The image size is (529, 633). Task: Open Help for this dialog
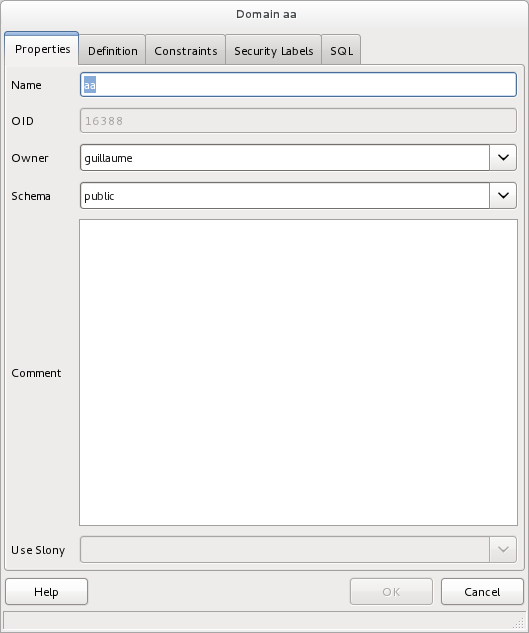pyautogui.click(x=46, y=591)
